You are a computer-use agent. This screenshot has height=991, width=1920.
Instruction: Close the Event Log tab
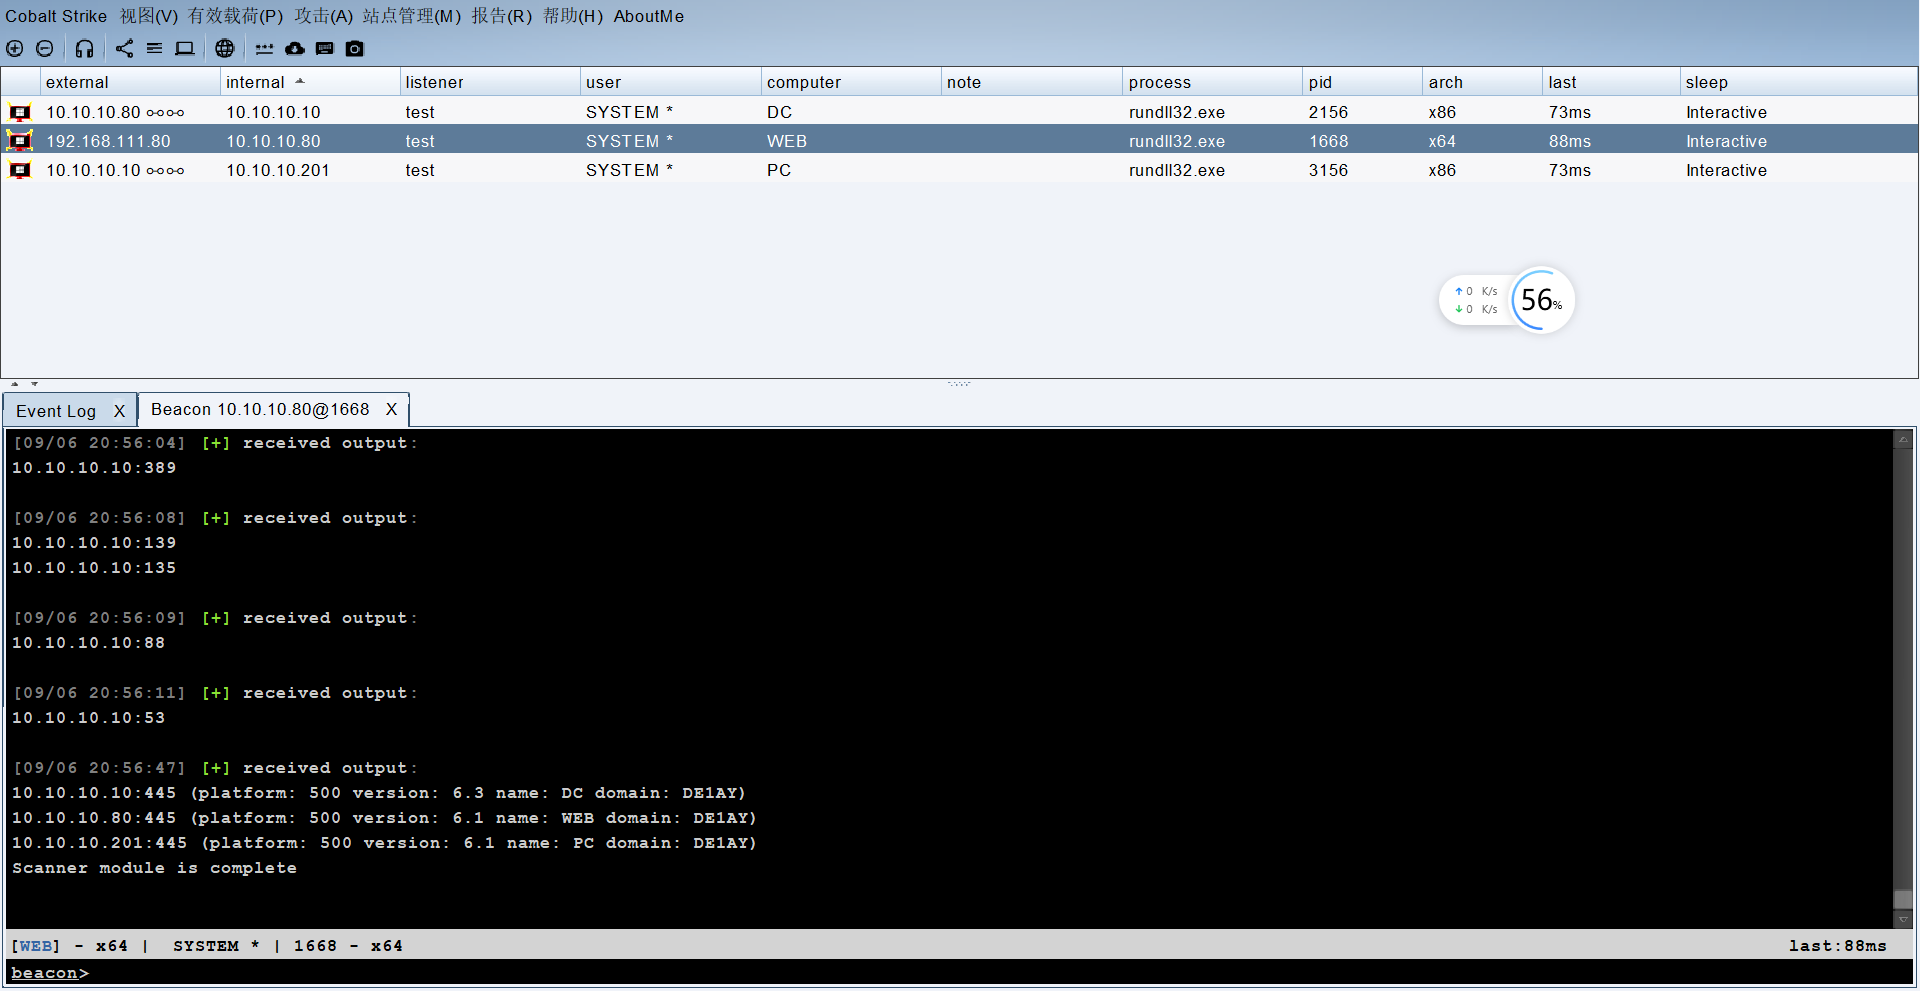pyautogui.click(x=119, y=411)
